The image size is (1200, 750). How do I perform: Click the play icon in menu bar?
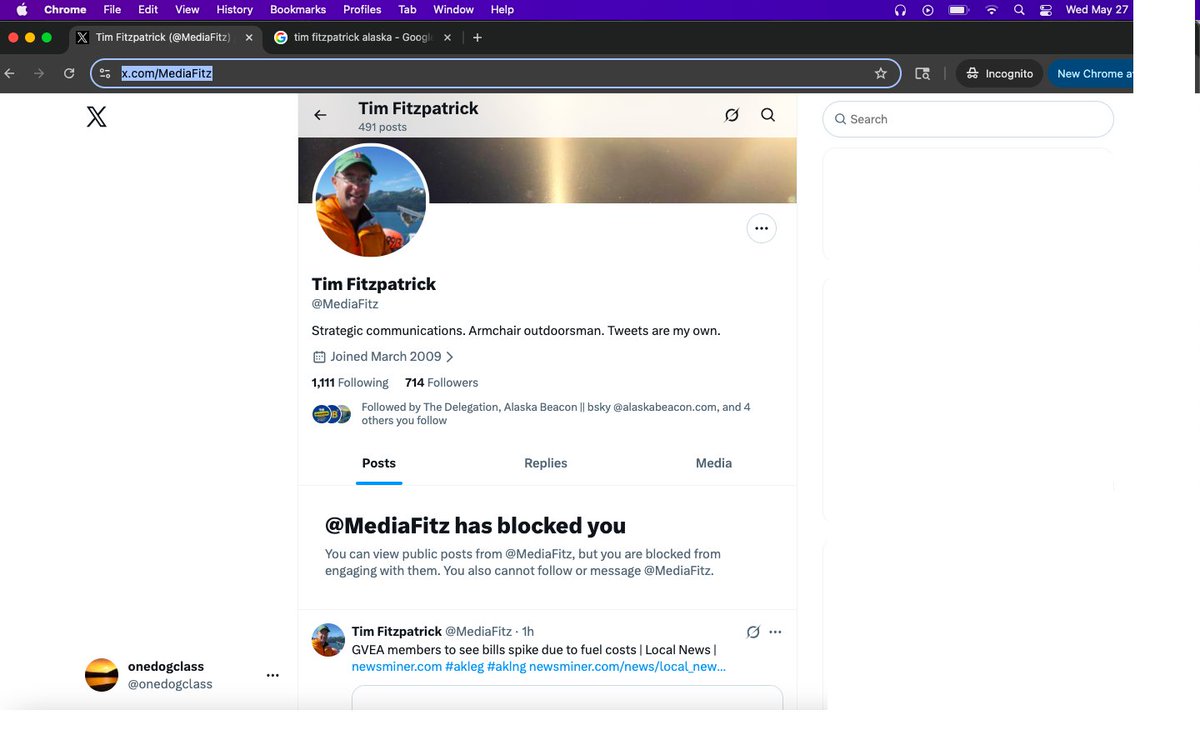click(928, 9)
